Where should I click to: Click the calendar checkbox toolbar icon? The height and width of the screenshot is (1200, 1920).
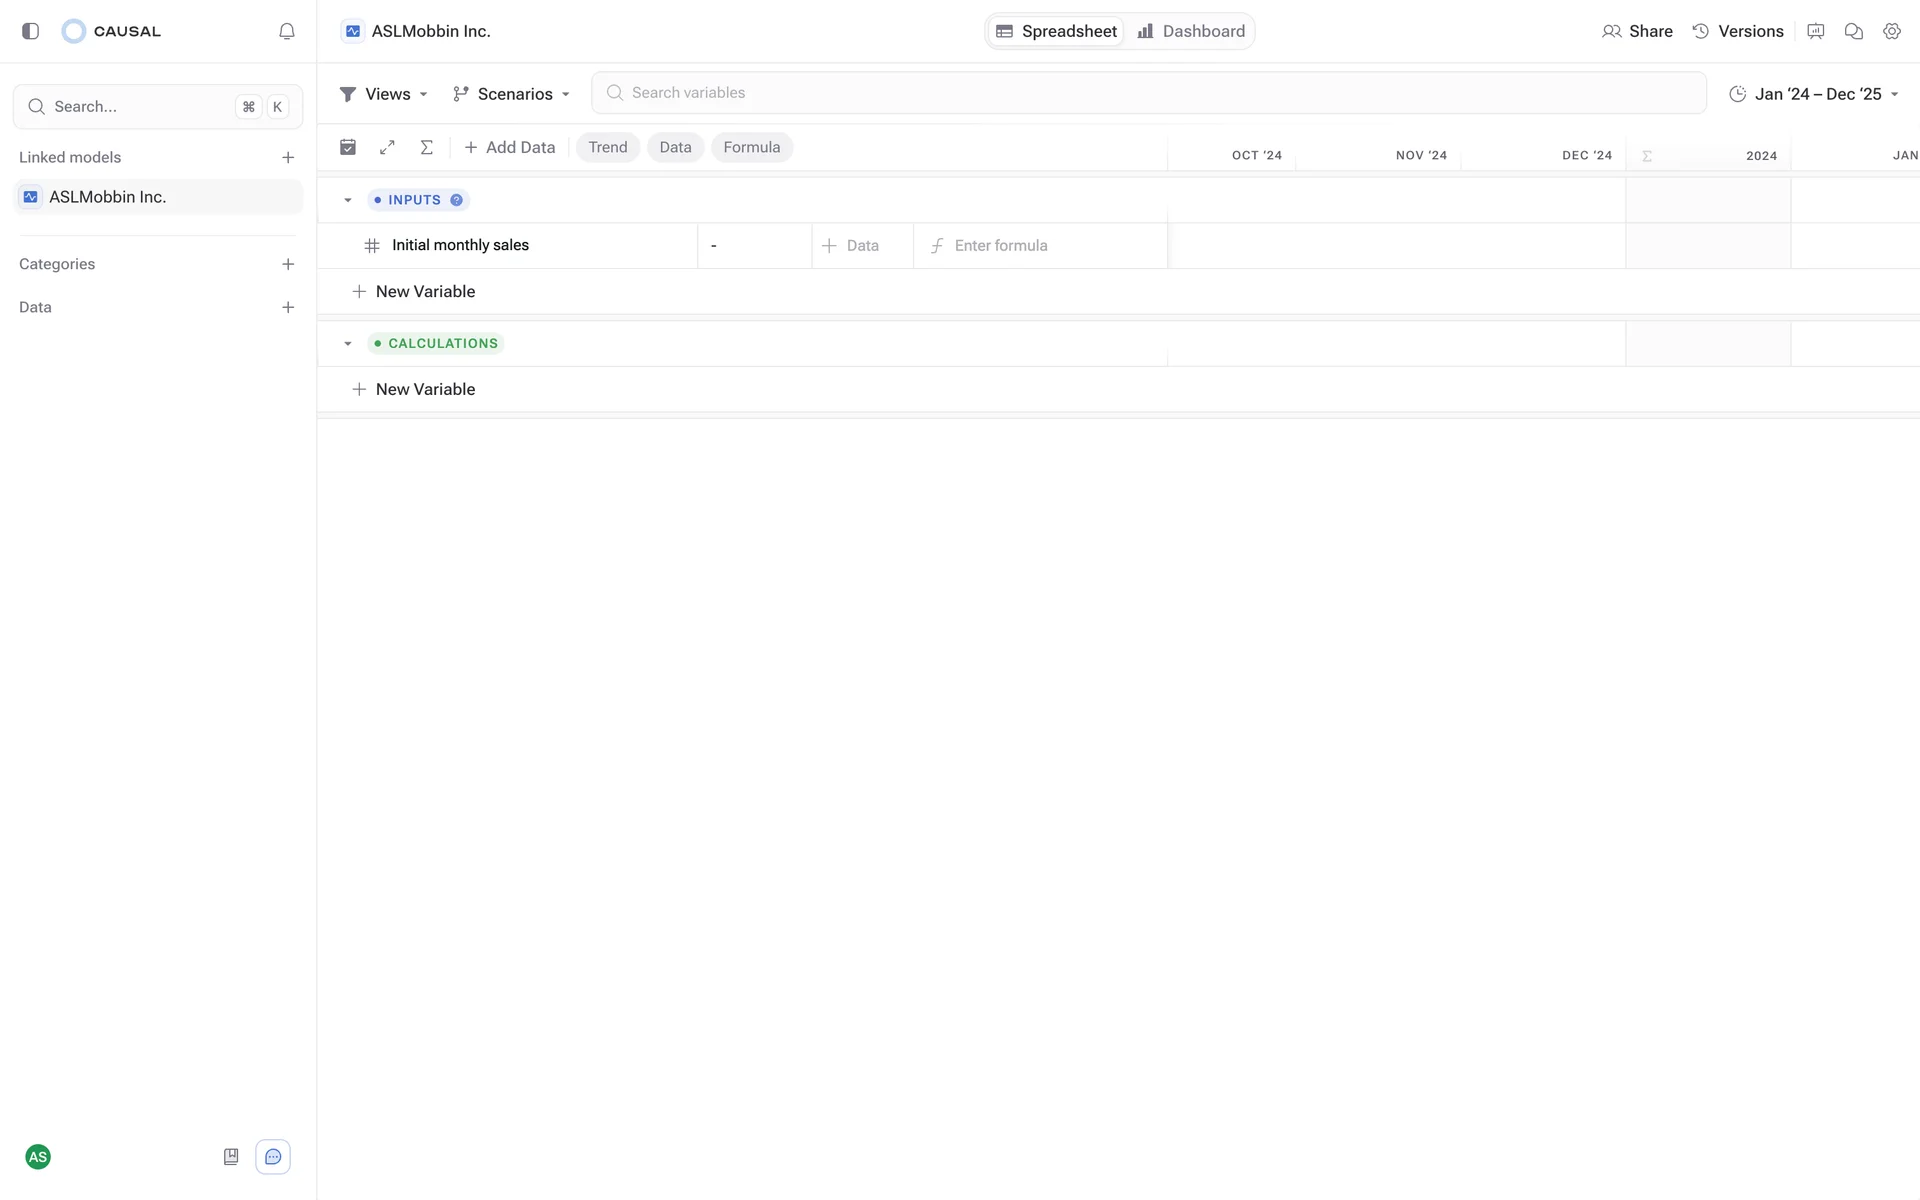tap(348, 147)
